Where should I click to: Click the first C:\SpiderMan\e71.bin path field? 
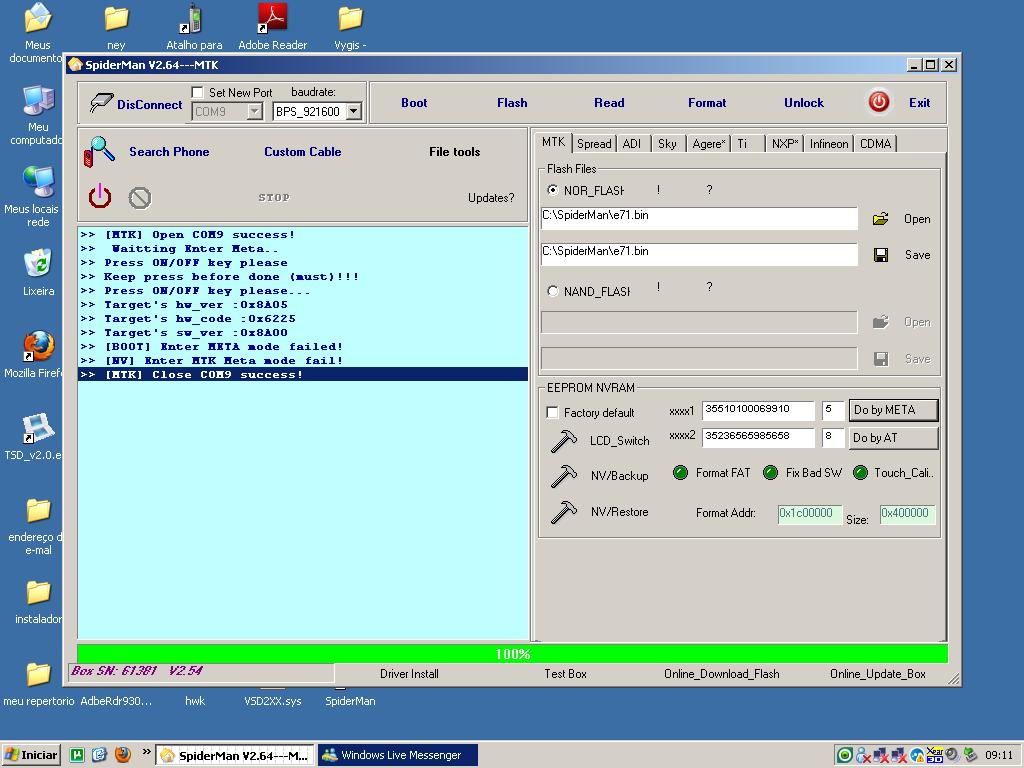(x=699, y=219)
